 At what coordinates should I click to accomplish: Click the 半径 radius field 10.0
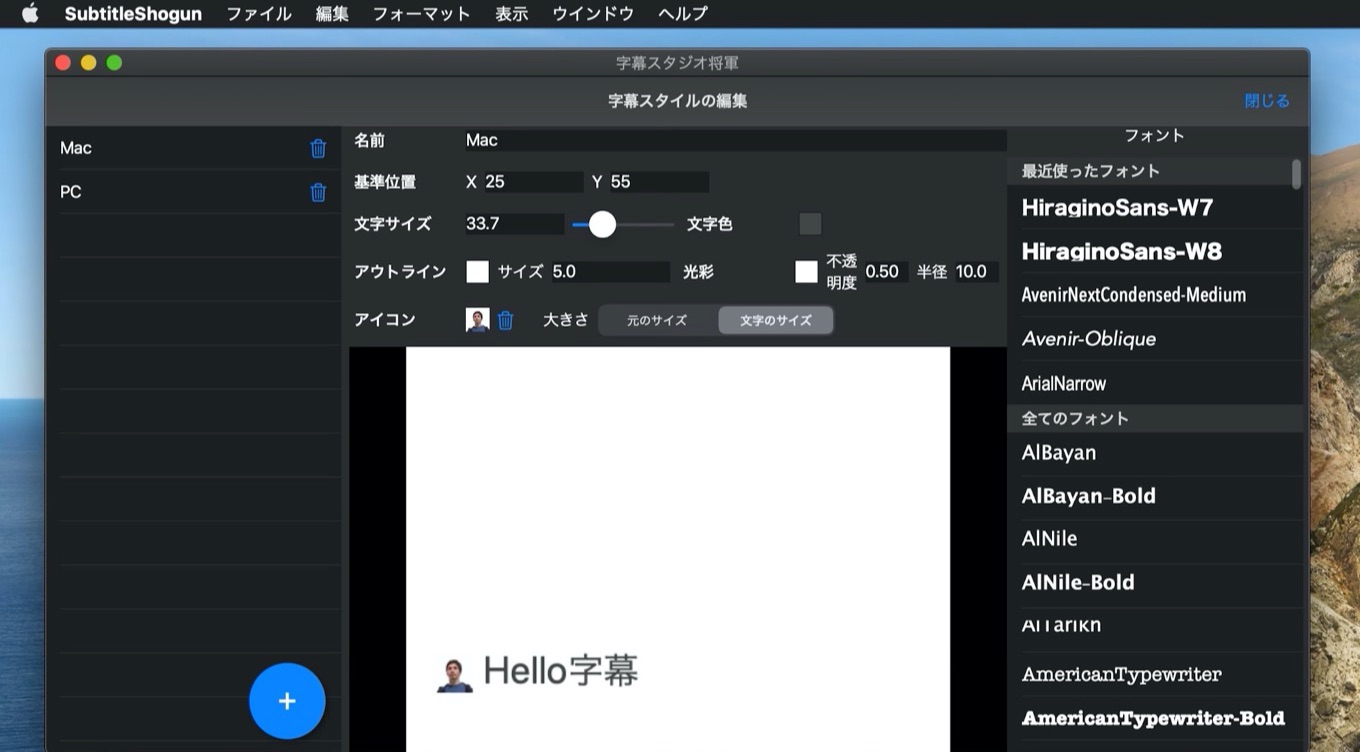pyautogui.click(x=977, y=271)
